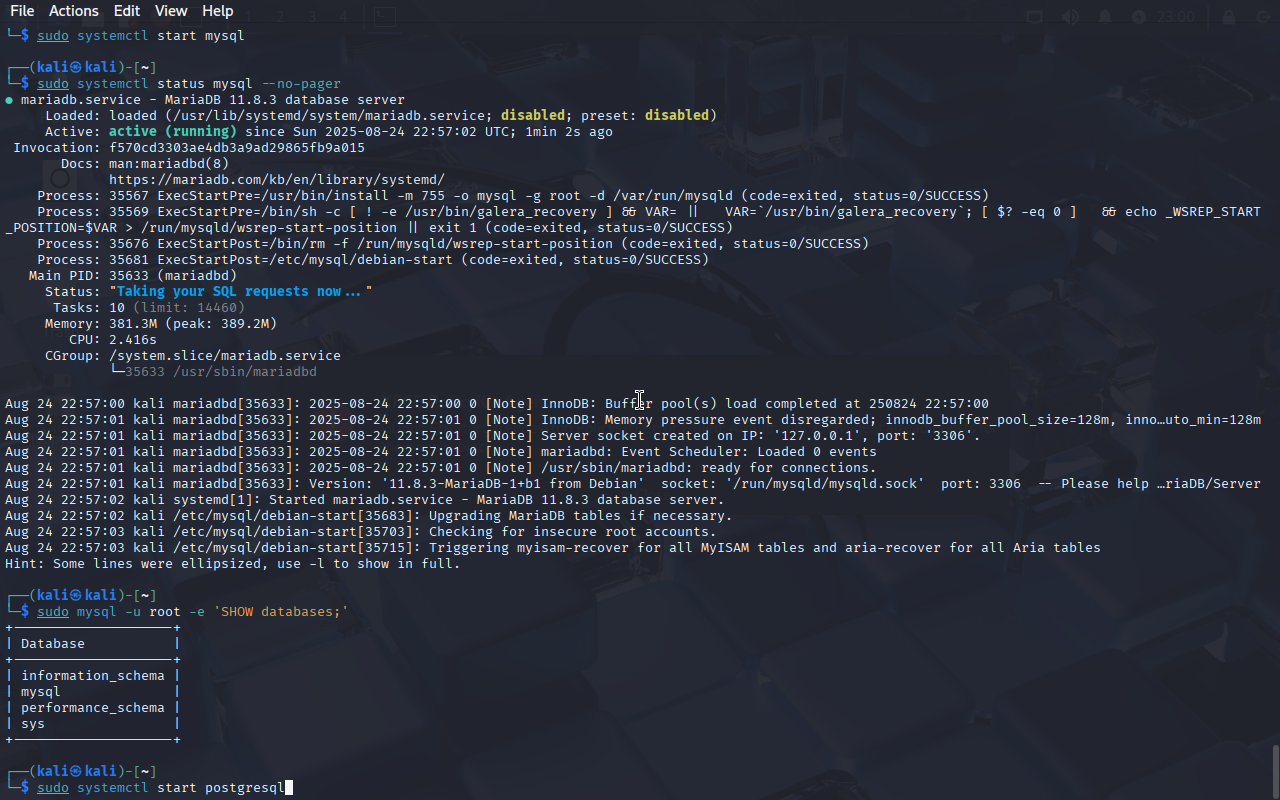The width and height of the screenshot is (1280, 800).
Task: Click the 'sys' database row
Action: 33,724
